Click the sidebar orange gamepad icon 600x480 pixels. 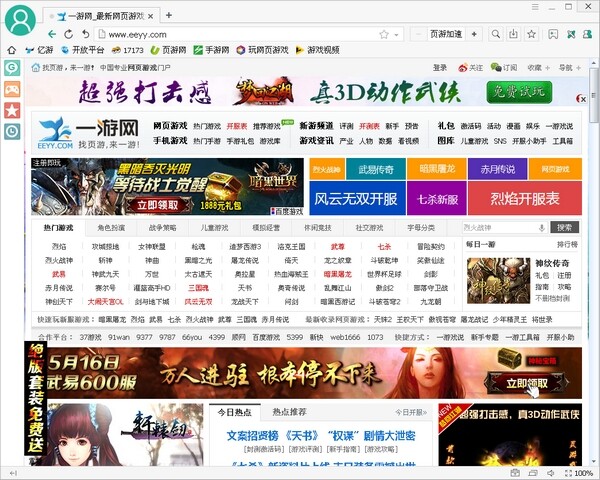(x=12, y=89)
